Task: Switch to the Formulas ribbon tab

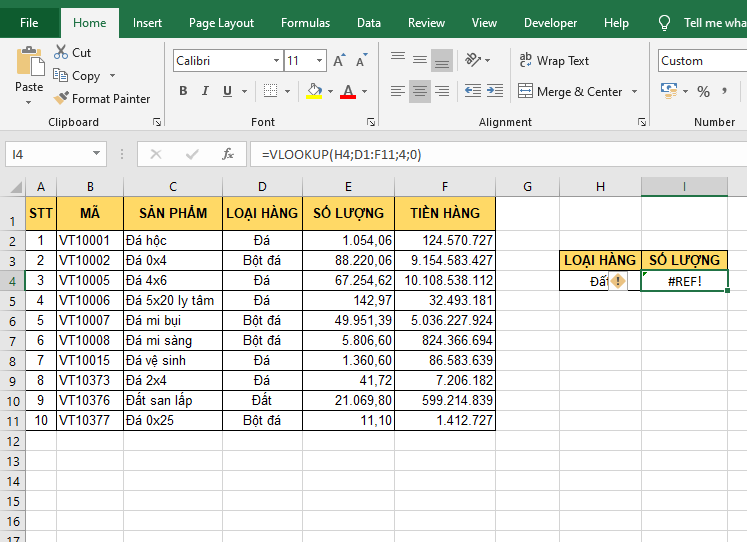Action: point(305,23)
